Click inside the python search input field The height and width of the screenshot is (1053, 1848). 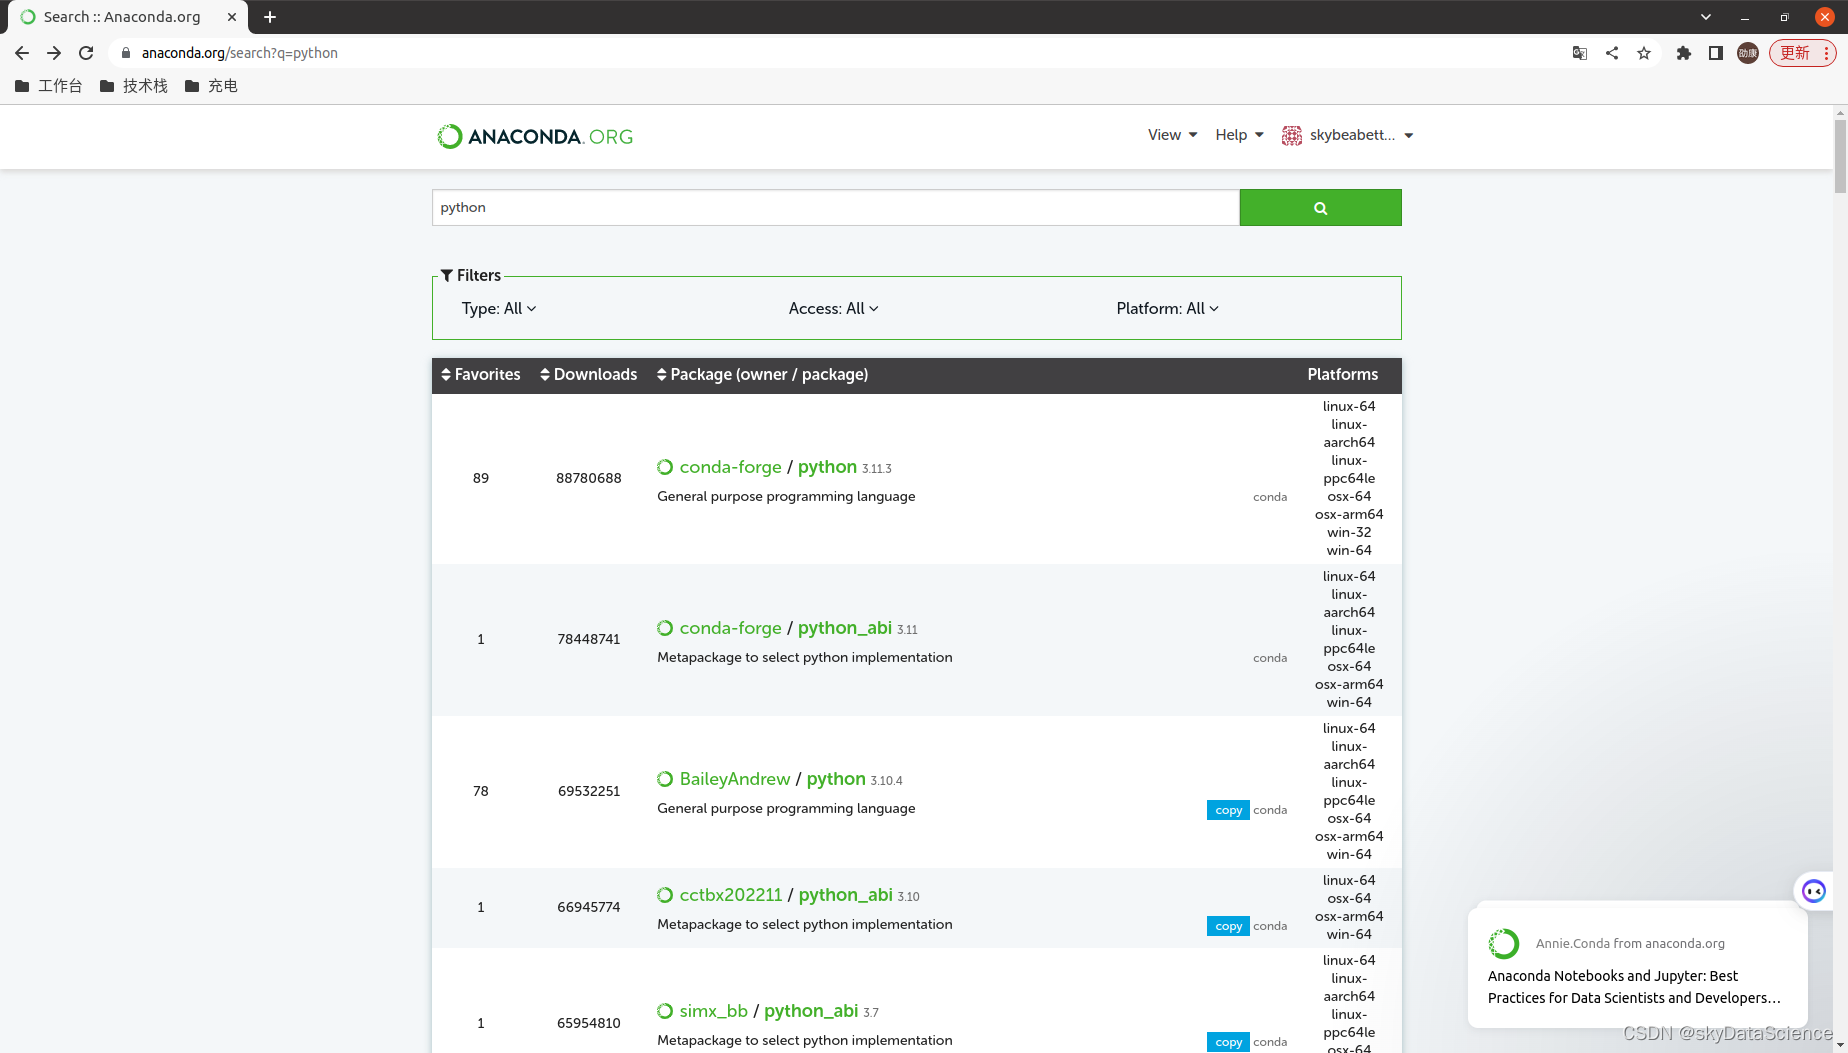point(836,208)
